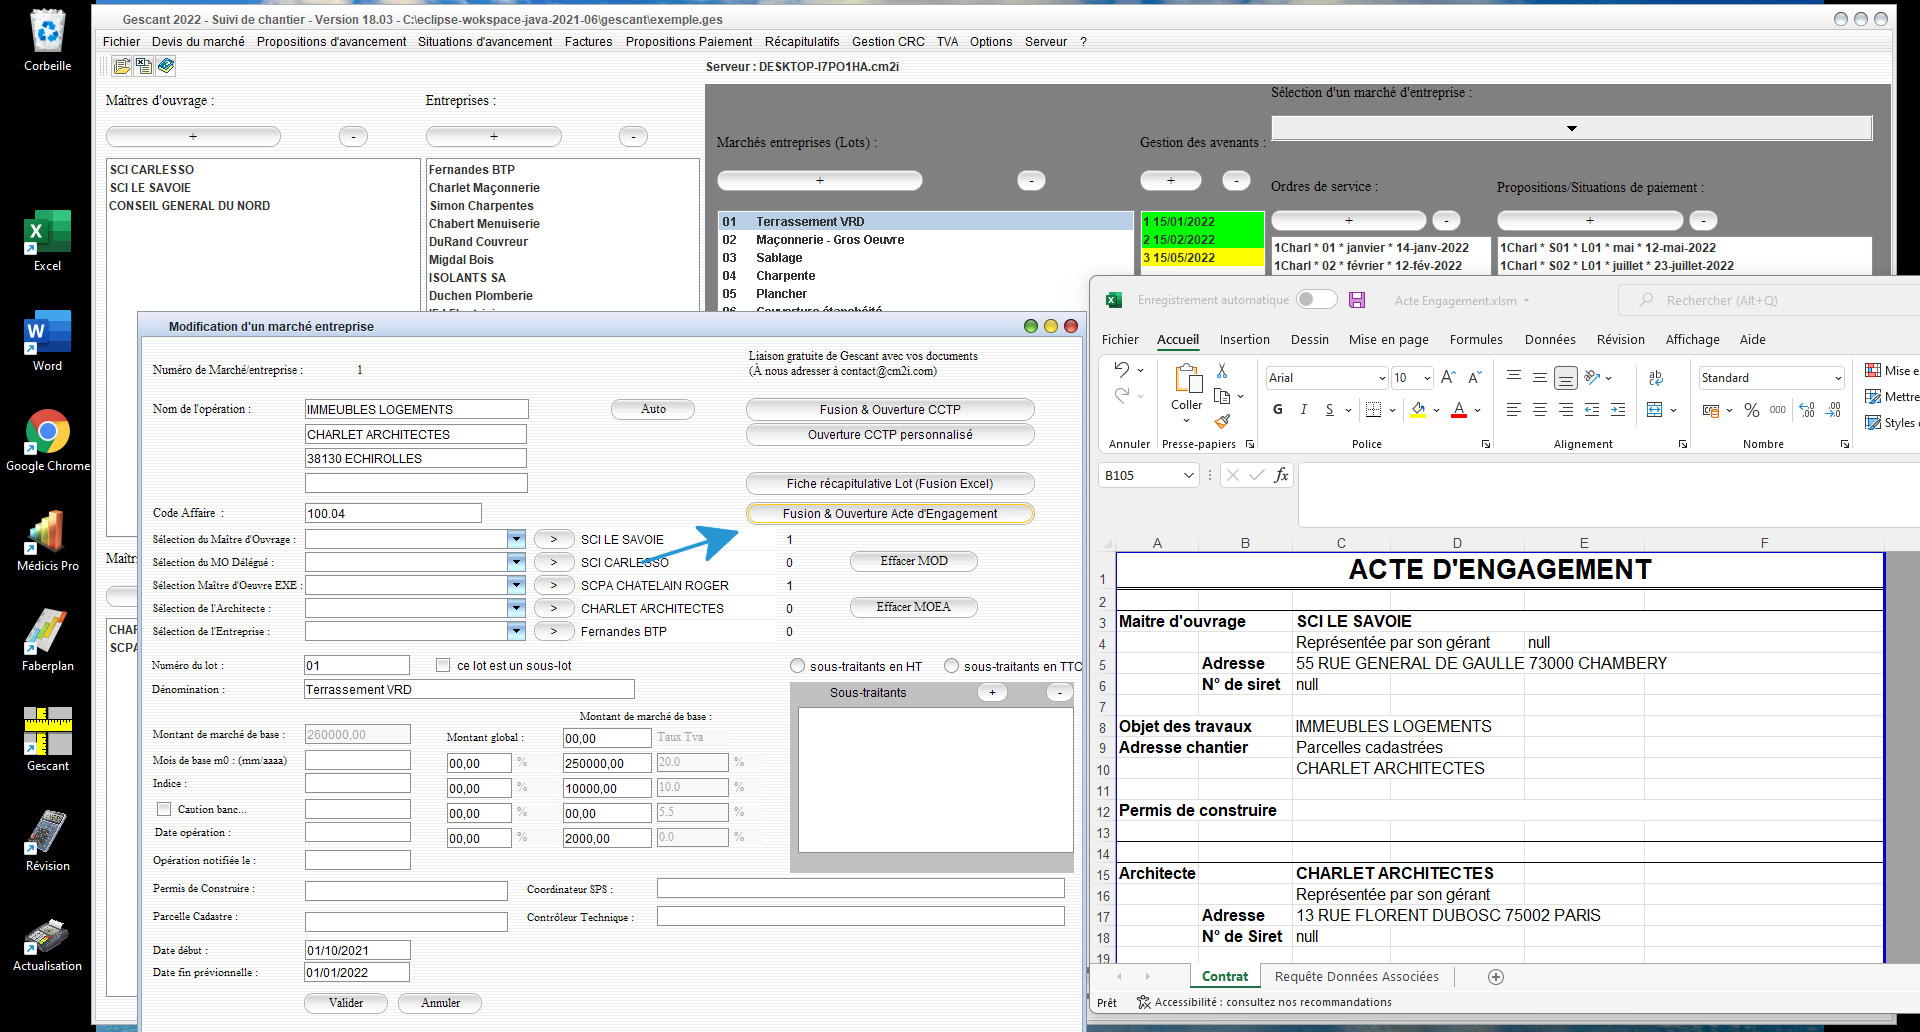Check the 'Caution banc...' checkbox
This screenshot has width=1920, height=1032.
point(164,809)
